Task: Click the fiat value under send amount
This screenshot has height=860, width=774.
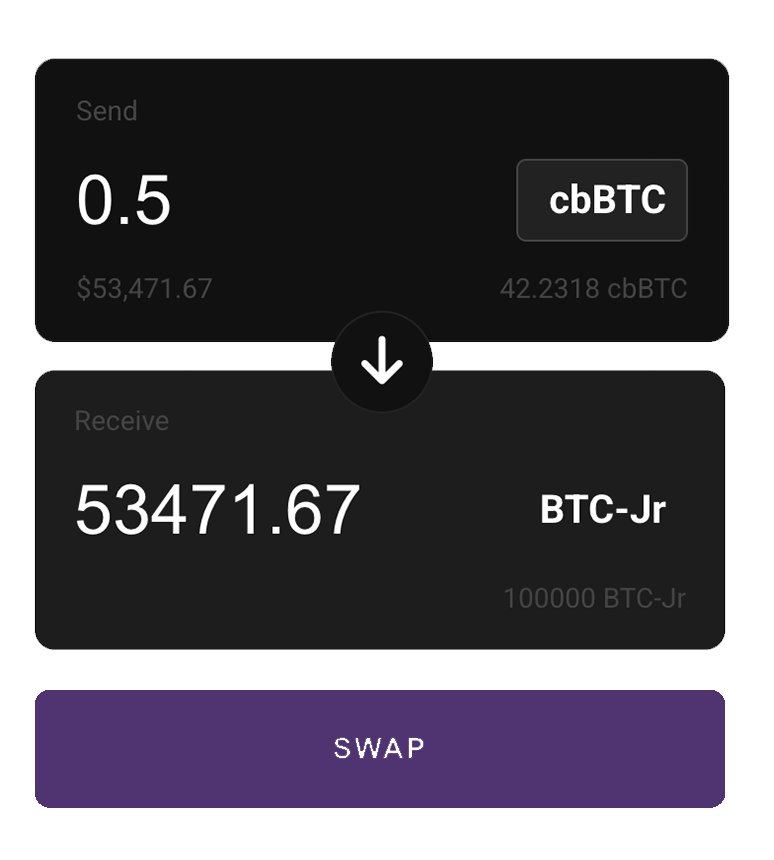Action: click(x=144, y=289)
